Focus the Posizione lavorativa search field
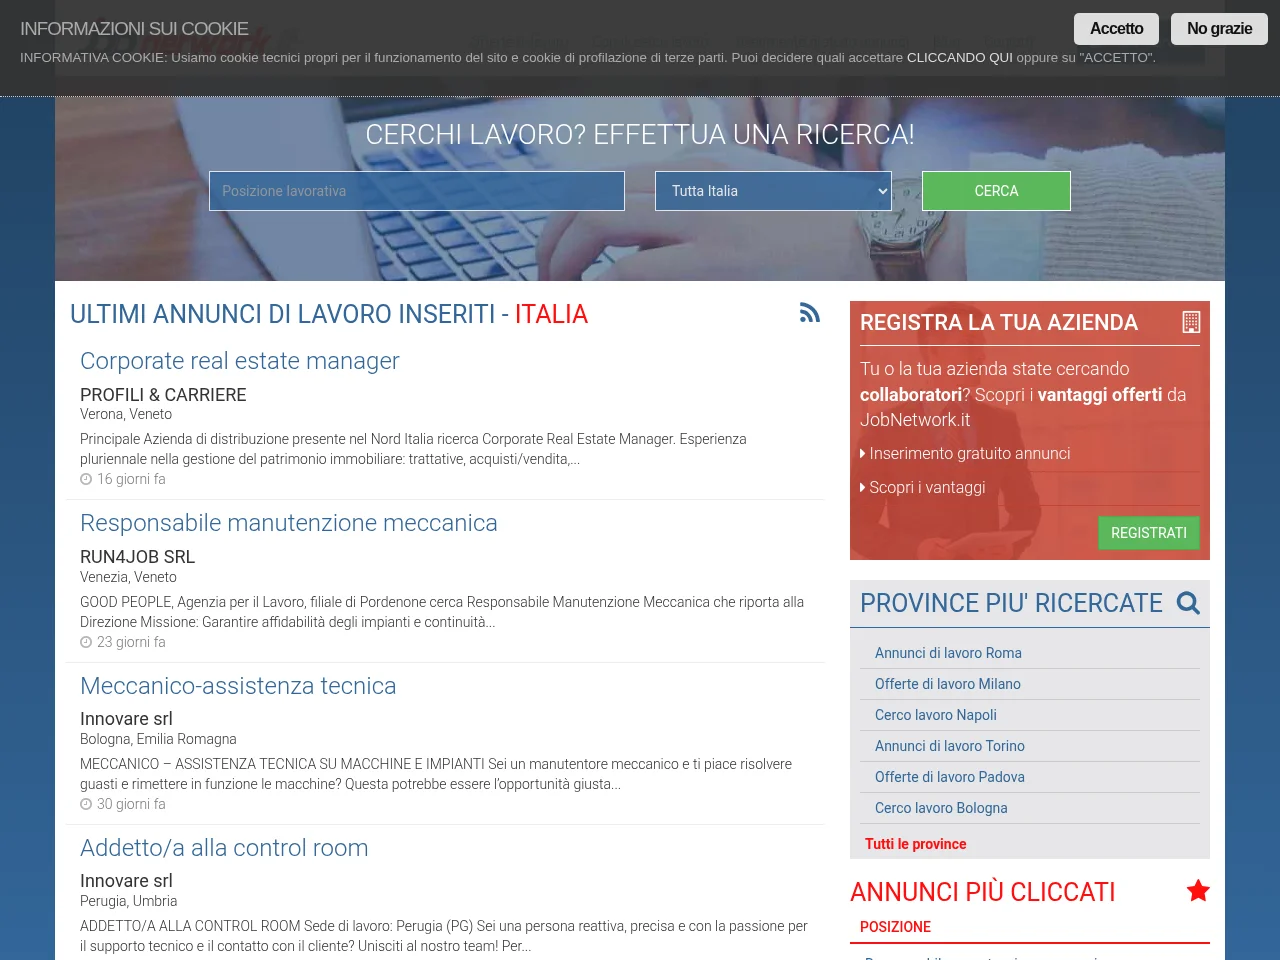Viewport: 1280px width, 960px height. (417, 191)
